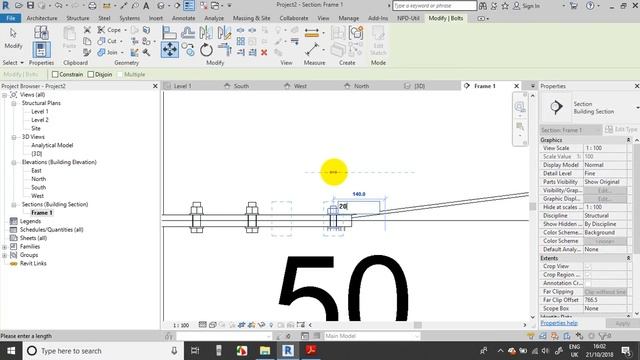This screenshot has width=640, height=360.
Task: Click the 20 dimension input box
Action: pos(359,207)
